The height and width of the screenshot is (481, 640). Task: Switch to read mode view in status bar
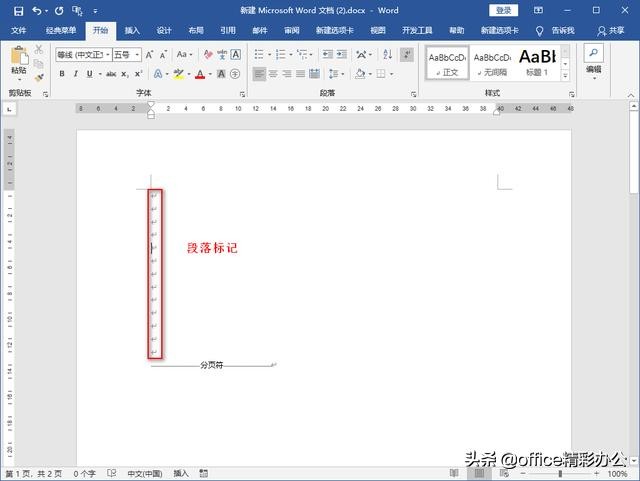(454, 473)
